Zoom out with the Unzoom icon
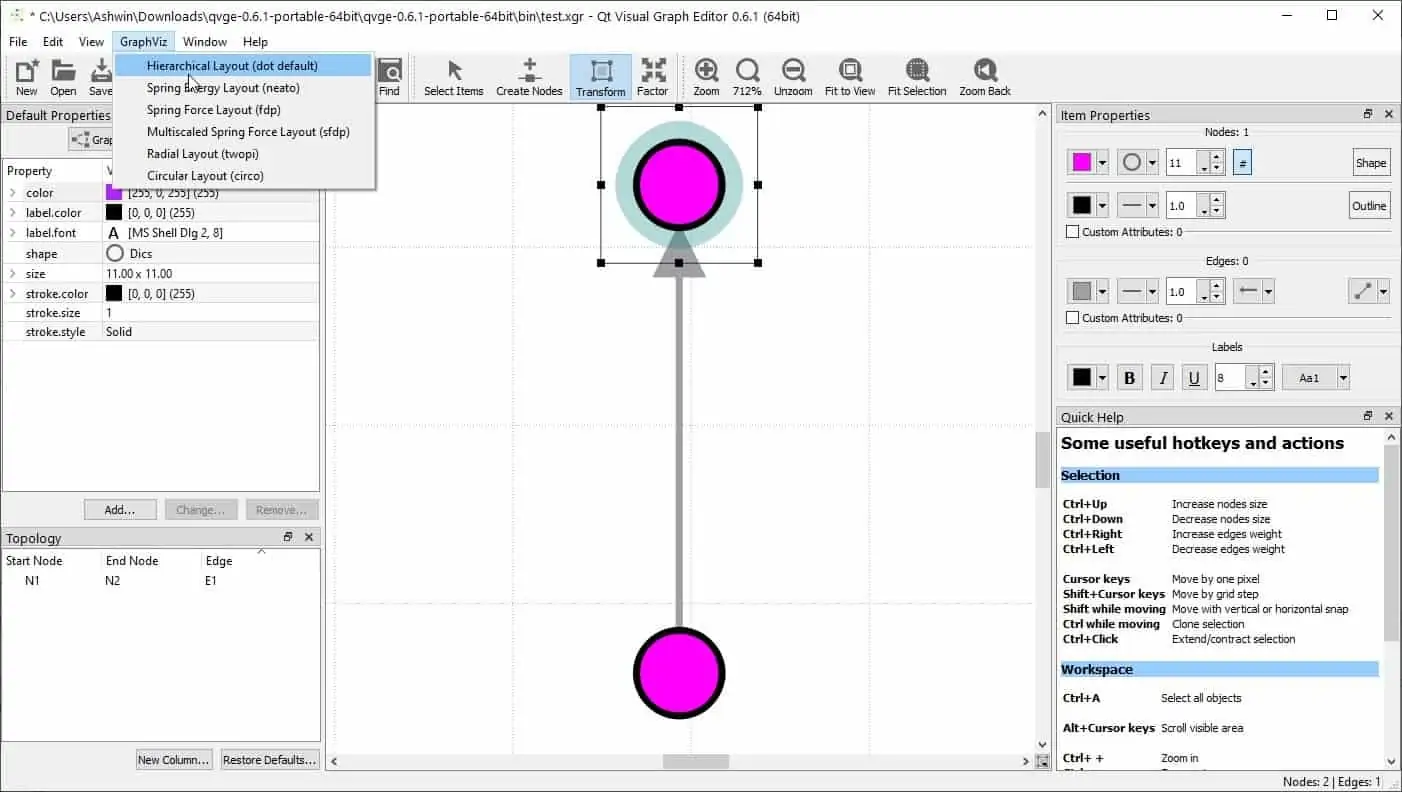The height and width of the screenshot is (792, 1402). pyautogui.click(x=793, y=78)
